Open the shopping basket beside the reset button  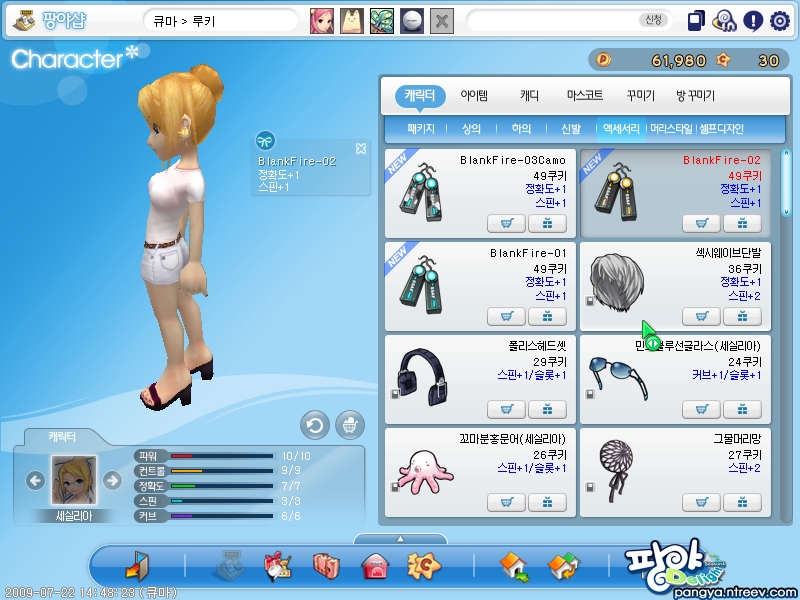click(x=350, y=425)
